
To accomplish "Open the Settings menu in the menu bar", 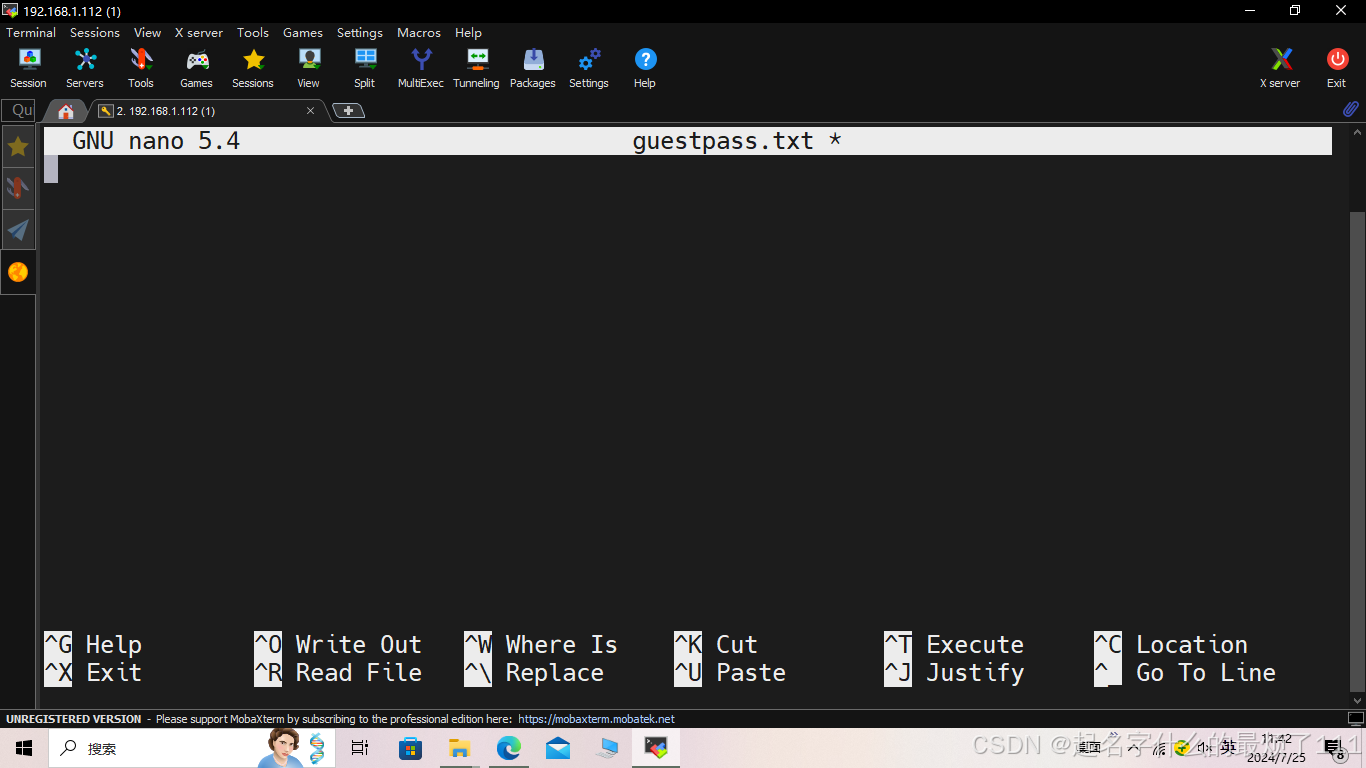I will click(360, 32).
